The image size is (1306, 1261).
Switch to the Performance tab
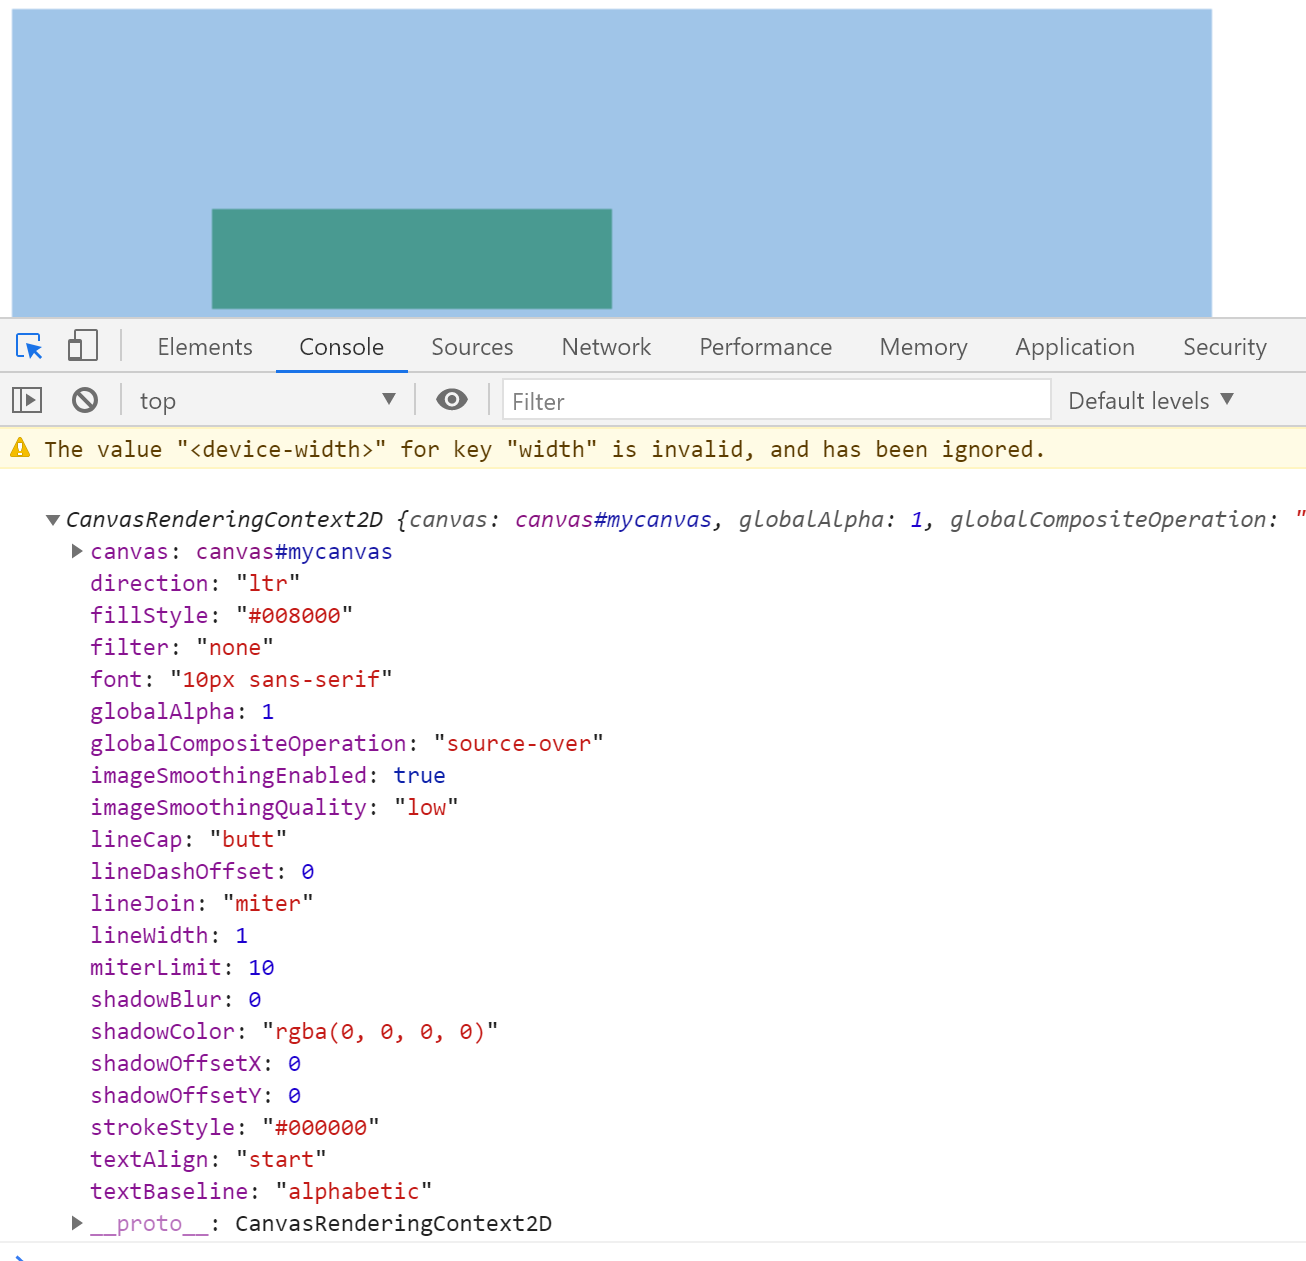click(x=766, y=347)
